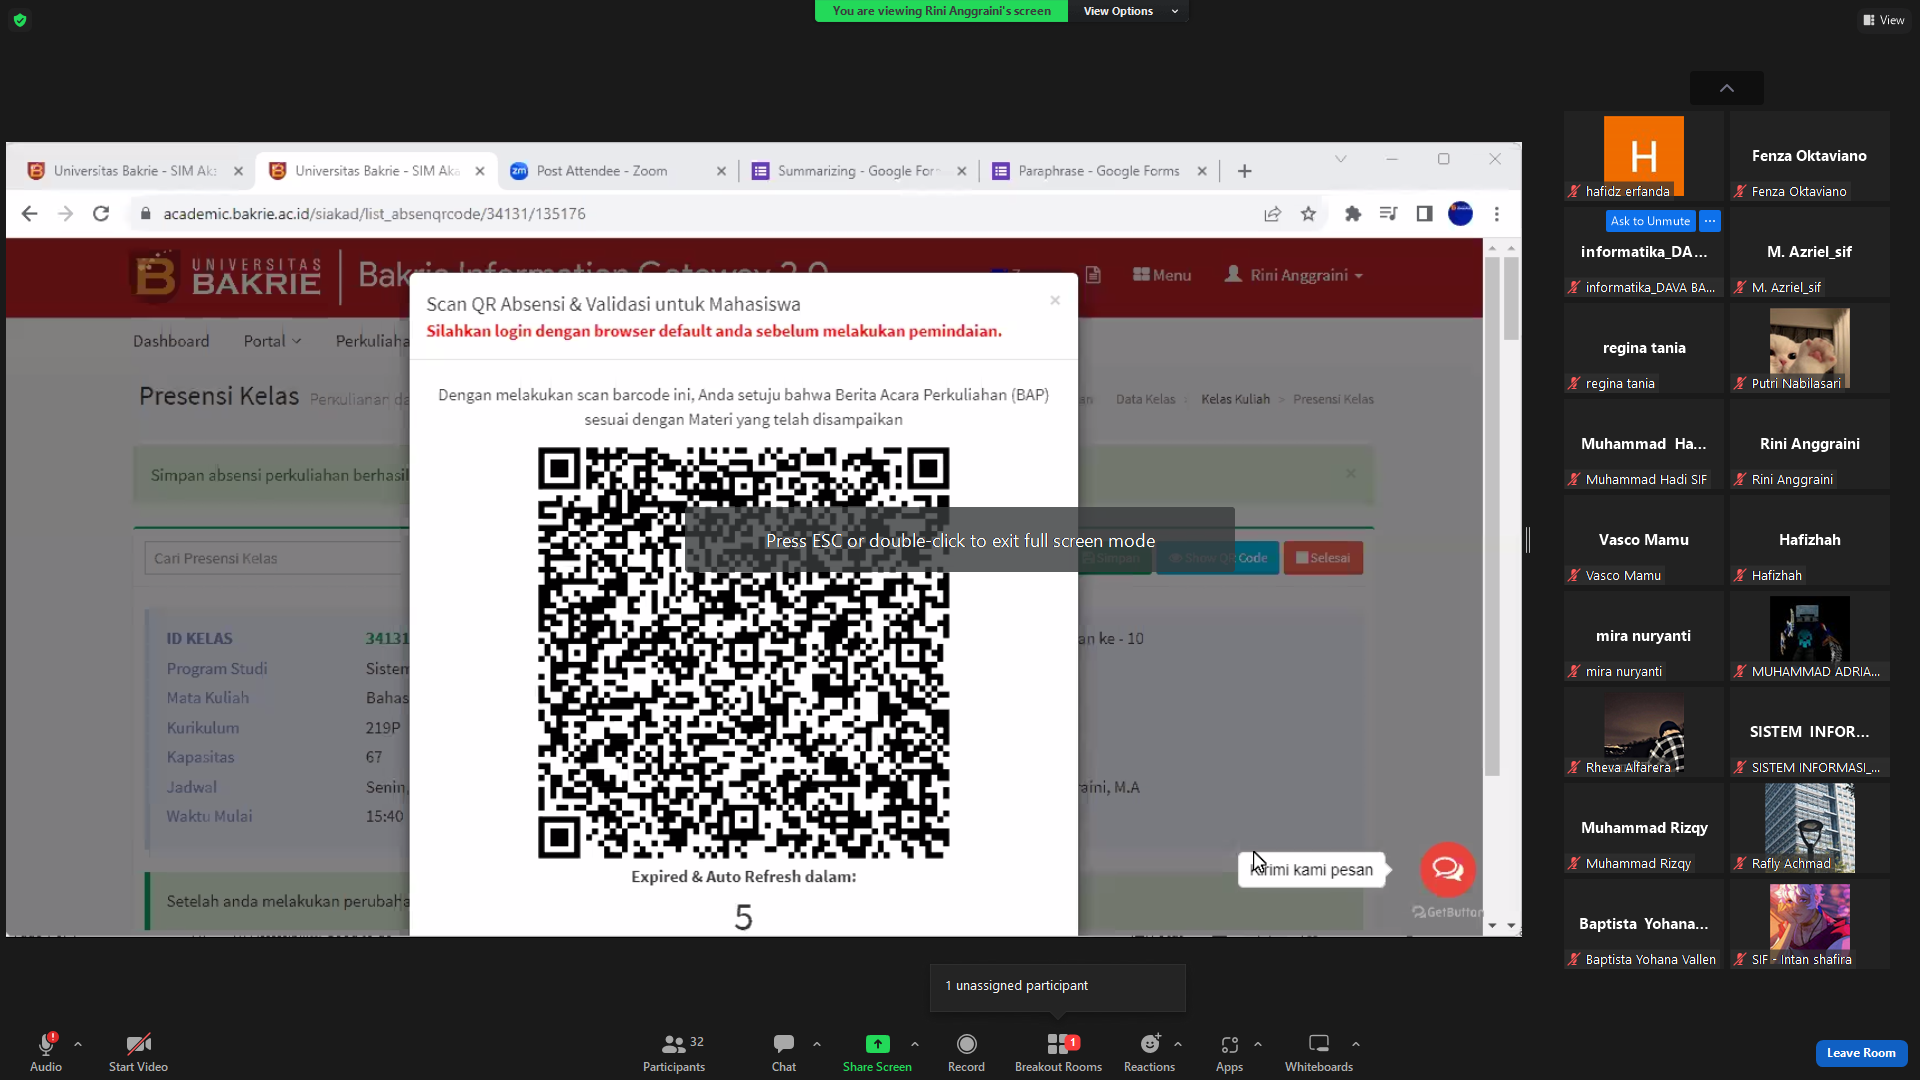Open Reactions menu

1149,1052
